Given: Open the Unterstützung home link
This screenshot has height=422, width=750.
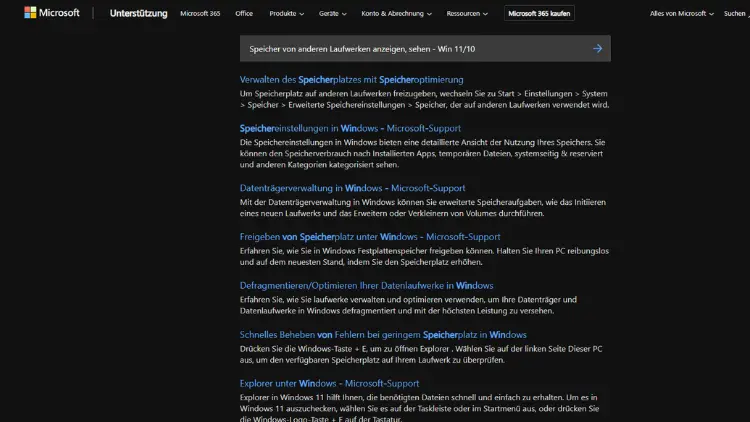Looking at the screenshot, I should pos(138,14).
